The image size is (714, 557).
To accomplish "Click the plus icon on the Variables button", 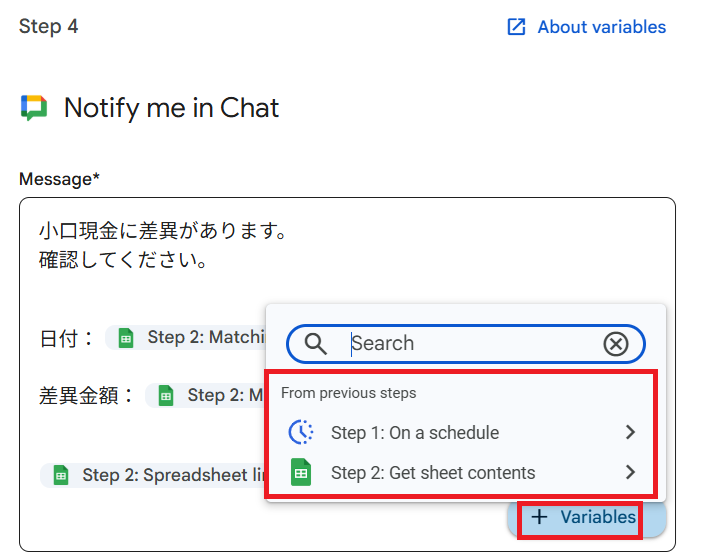I will coord(539,517).
